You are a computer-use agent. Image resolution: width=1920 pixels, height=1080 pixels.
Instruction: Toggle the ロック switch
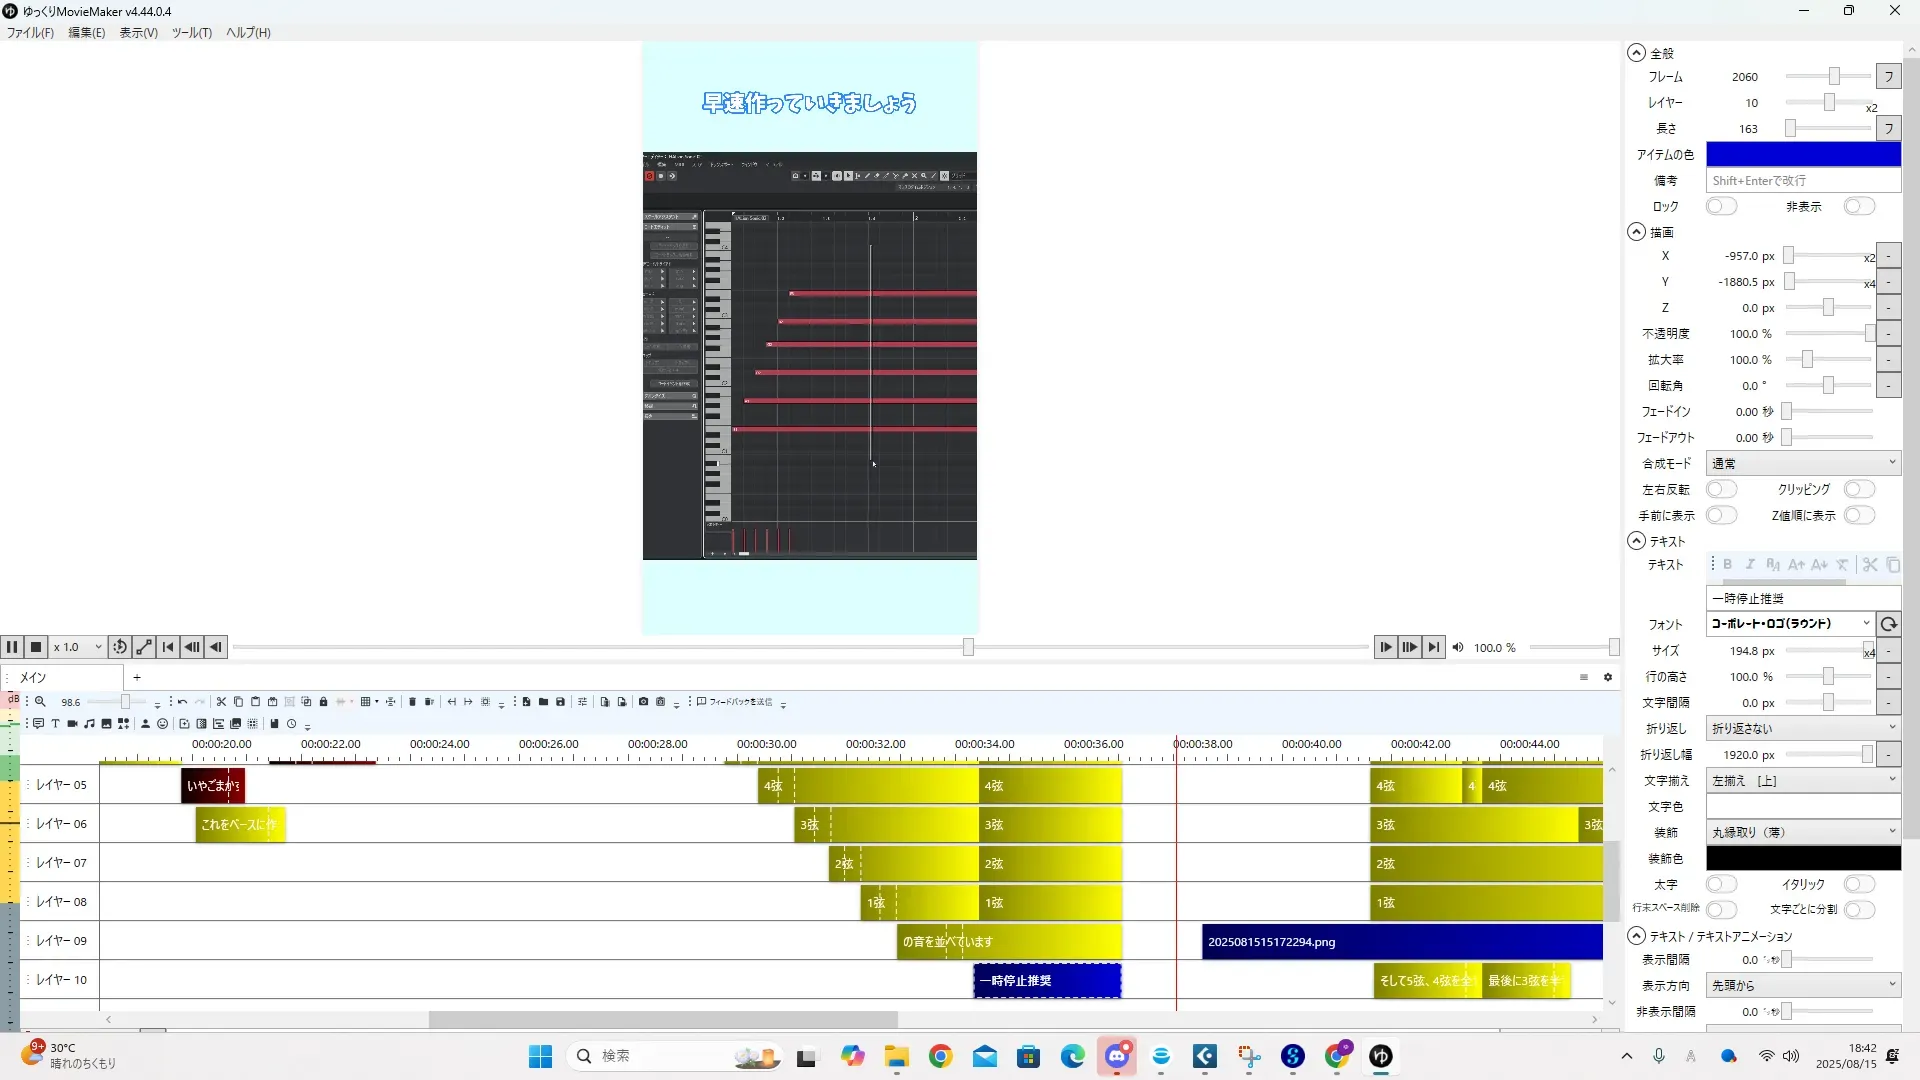(1721, 206)
